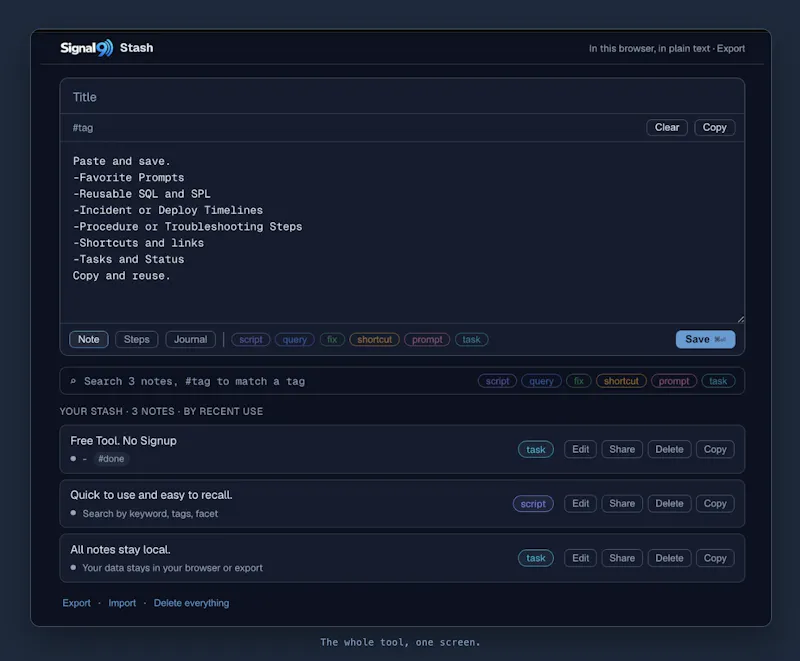Toggle shortcut tag chip in editor

pyautogui.click(x=374, y=340)
